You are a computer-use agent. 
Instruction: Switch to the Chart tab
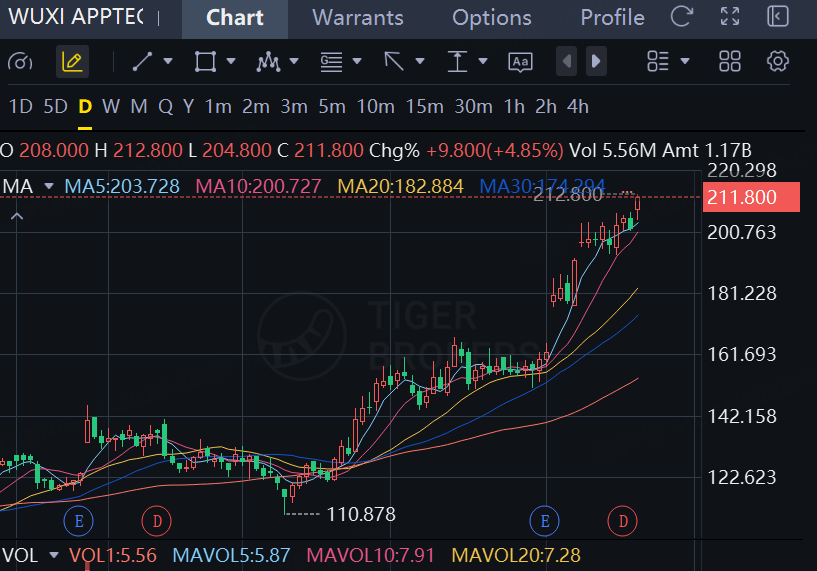tap(234, 18)
